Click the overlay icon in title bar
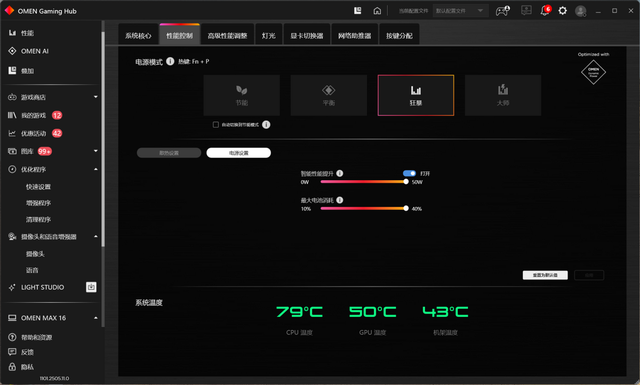Viewport: 640px width, 385px height. [358, 11]
